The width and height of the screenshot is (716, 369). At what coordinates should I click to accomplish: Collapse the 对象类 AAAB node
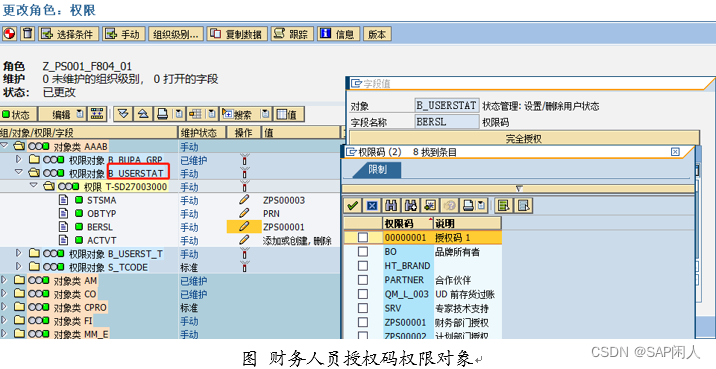5,146
